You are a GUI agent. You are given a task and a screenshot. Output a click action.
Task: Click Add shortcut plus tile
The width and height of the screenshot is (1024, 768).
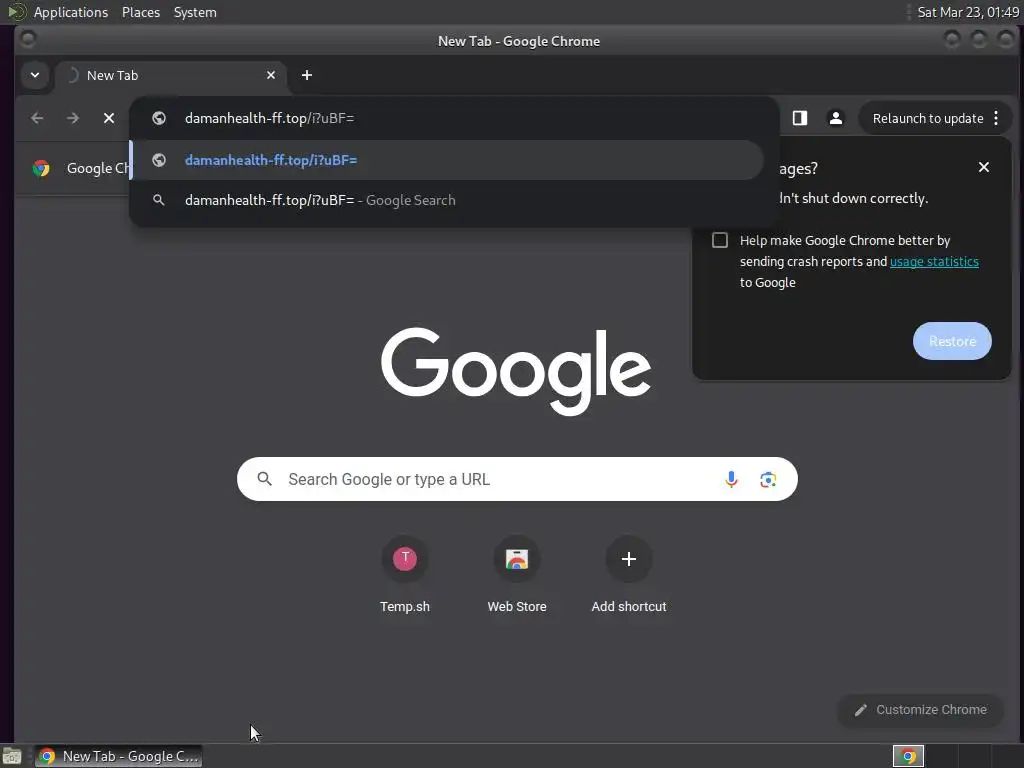629,575
